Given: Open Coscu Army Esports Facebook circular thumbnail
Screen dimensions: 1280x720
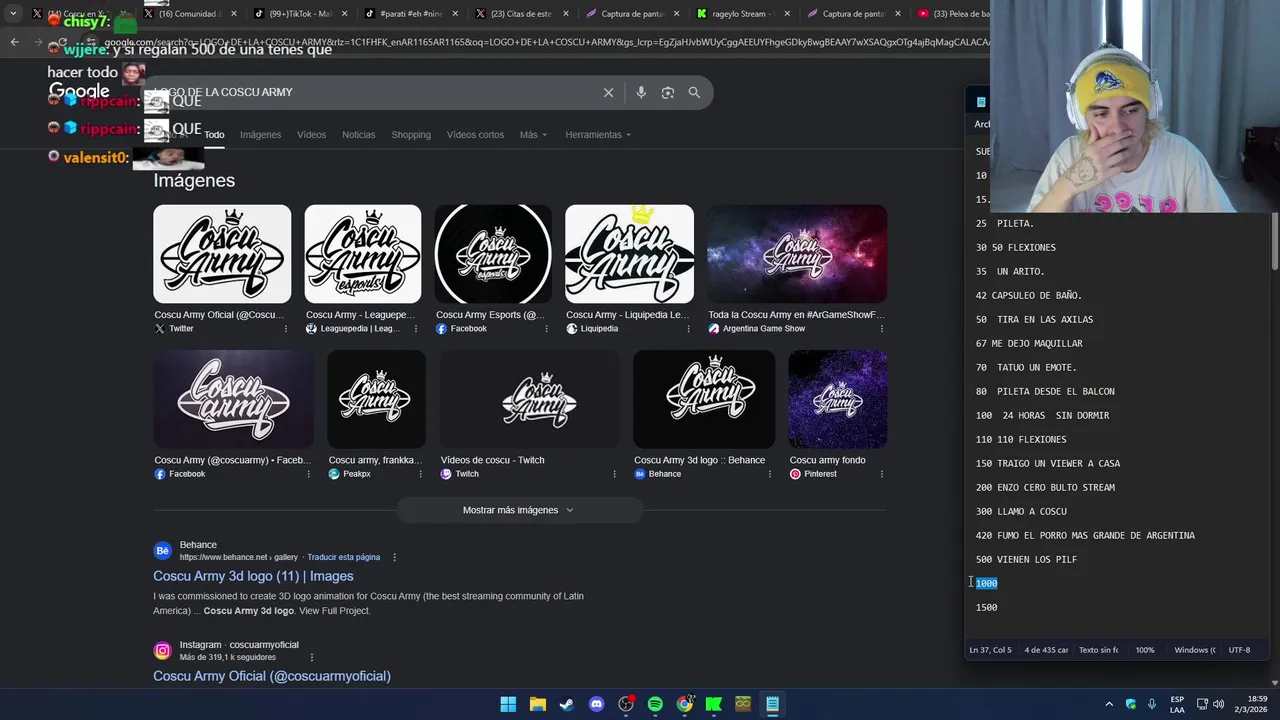Looking at the screenshot, I should point(493,254).
